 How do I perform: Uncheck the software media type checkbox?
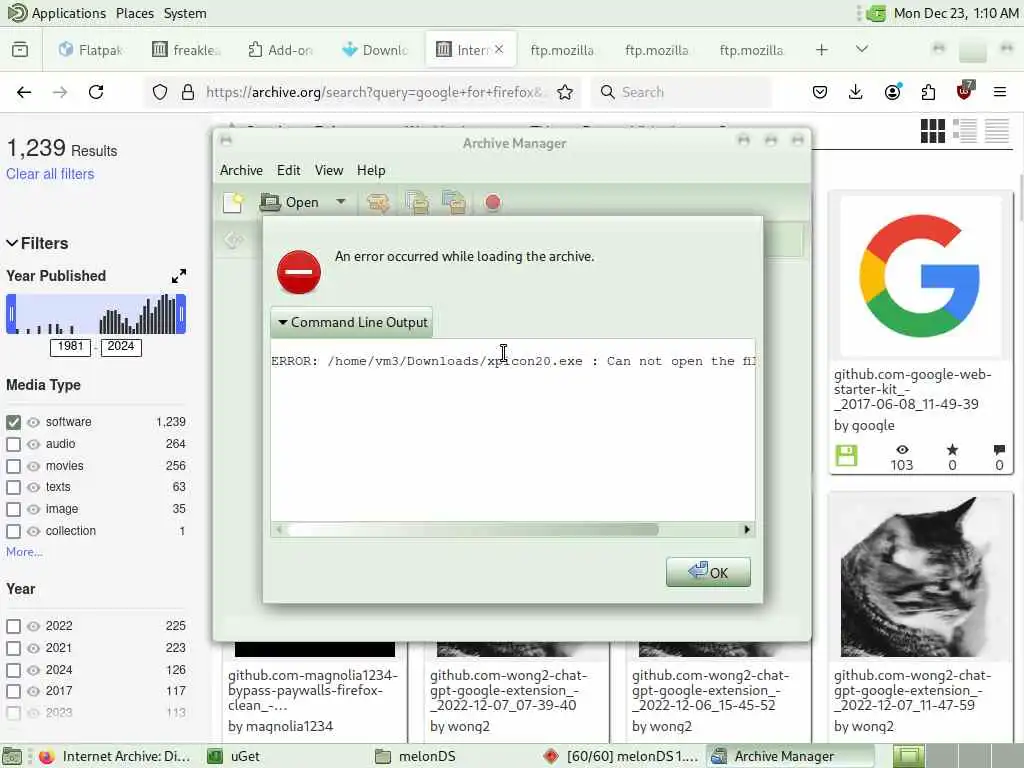coord(14,423)
